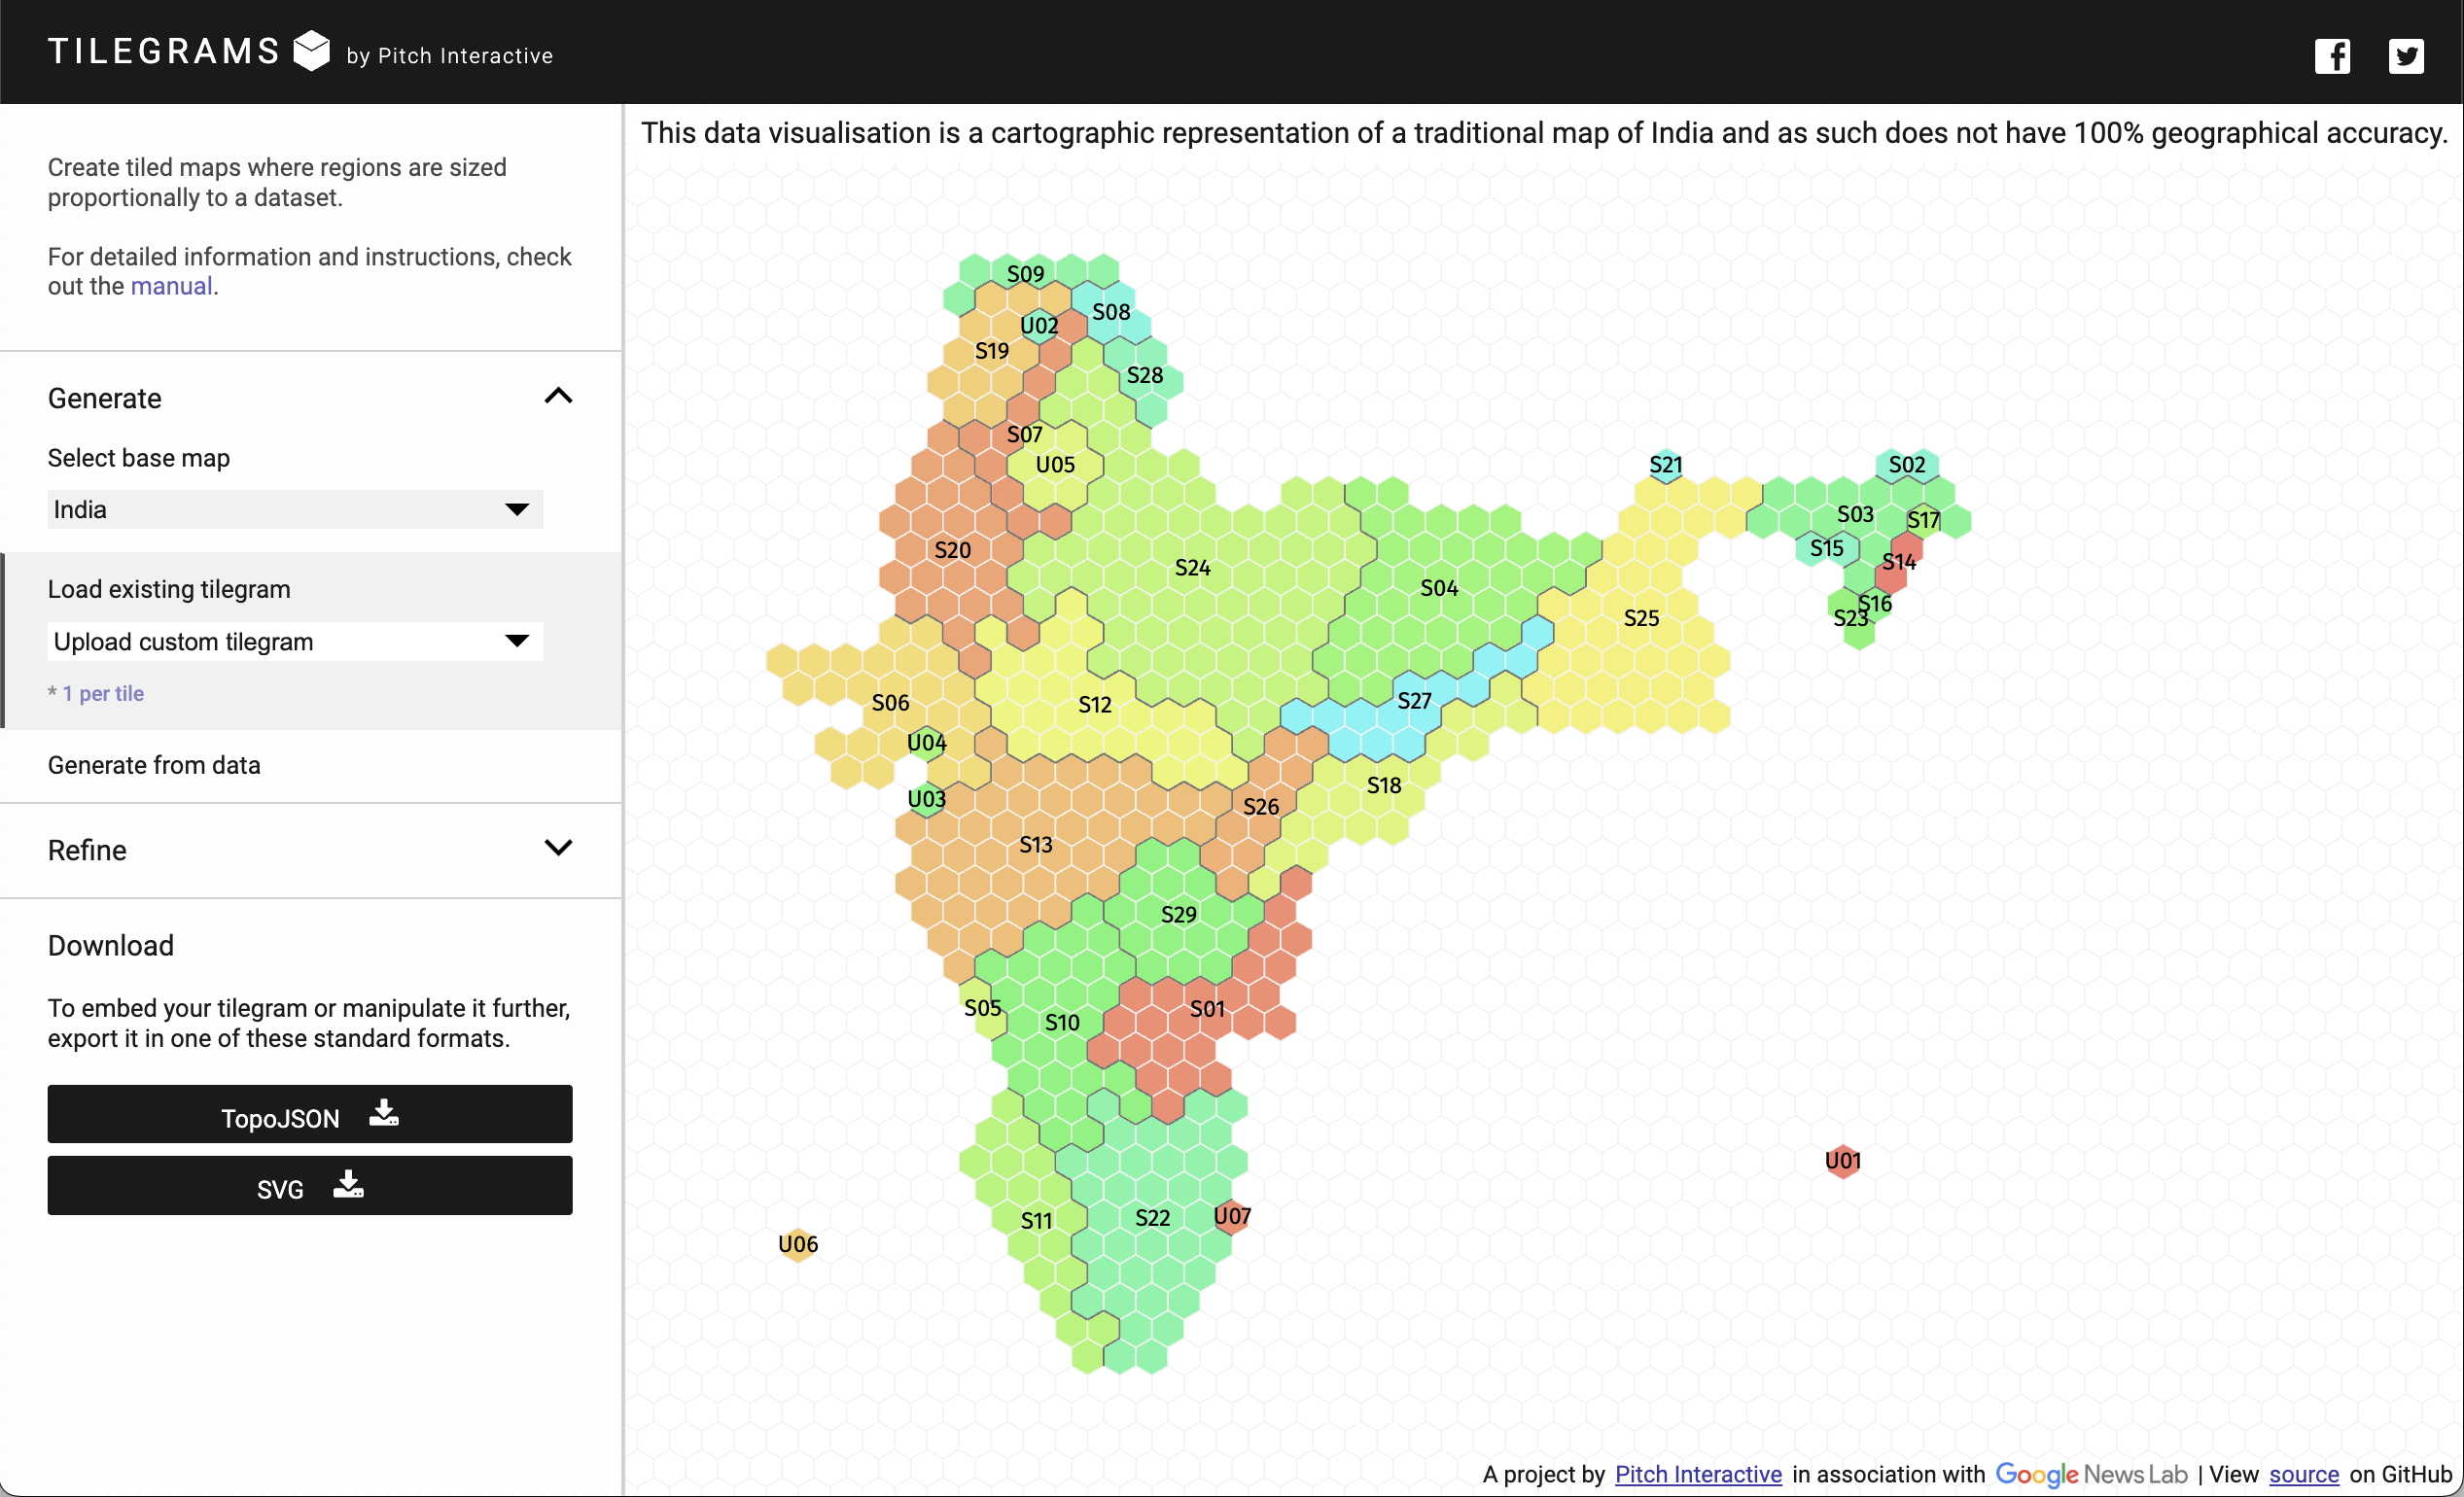Click the S21 cyan hexagon tile
This screenshot has width=2464, height=1497.
[1665, 465]
